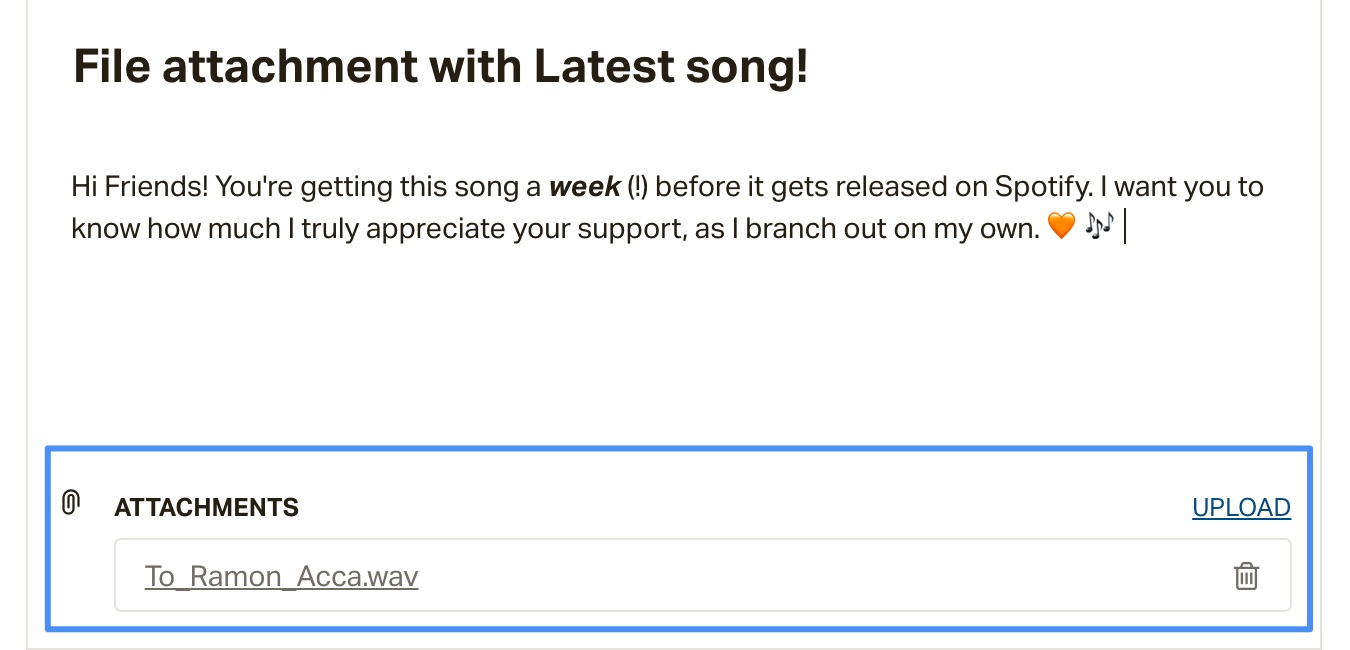Click the paperclip attachments icon
1350x650 pixels.
[70, 503]
